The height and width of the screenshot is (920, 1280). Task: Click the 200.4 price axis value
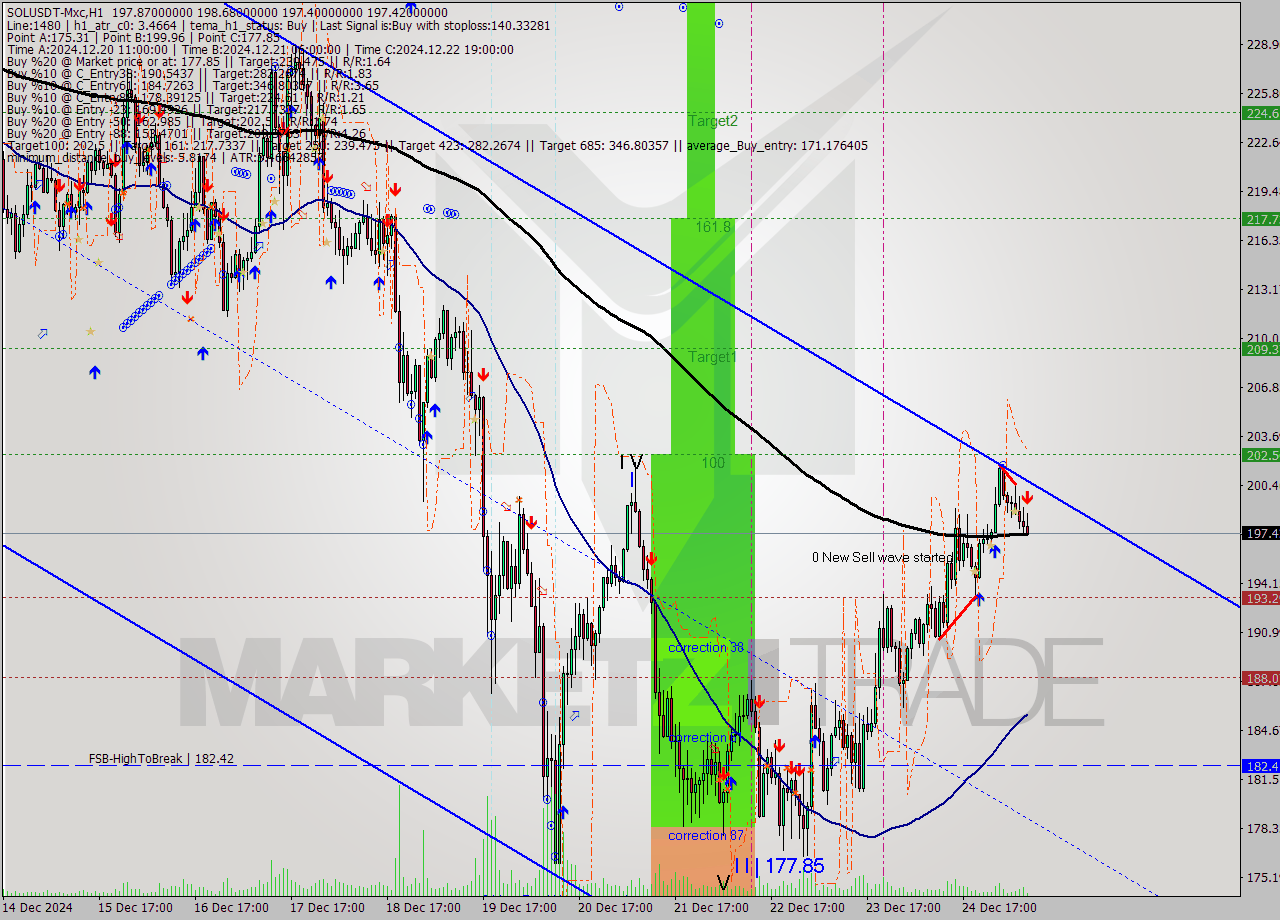1262,485
